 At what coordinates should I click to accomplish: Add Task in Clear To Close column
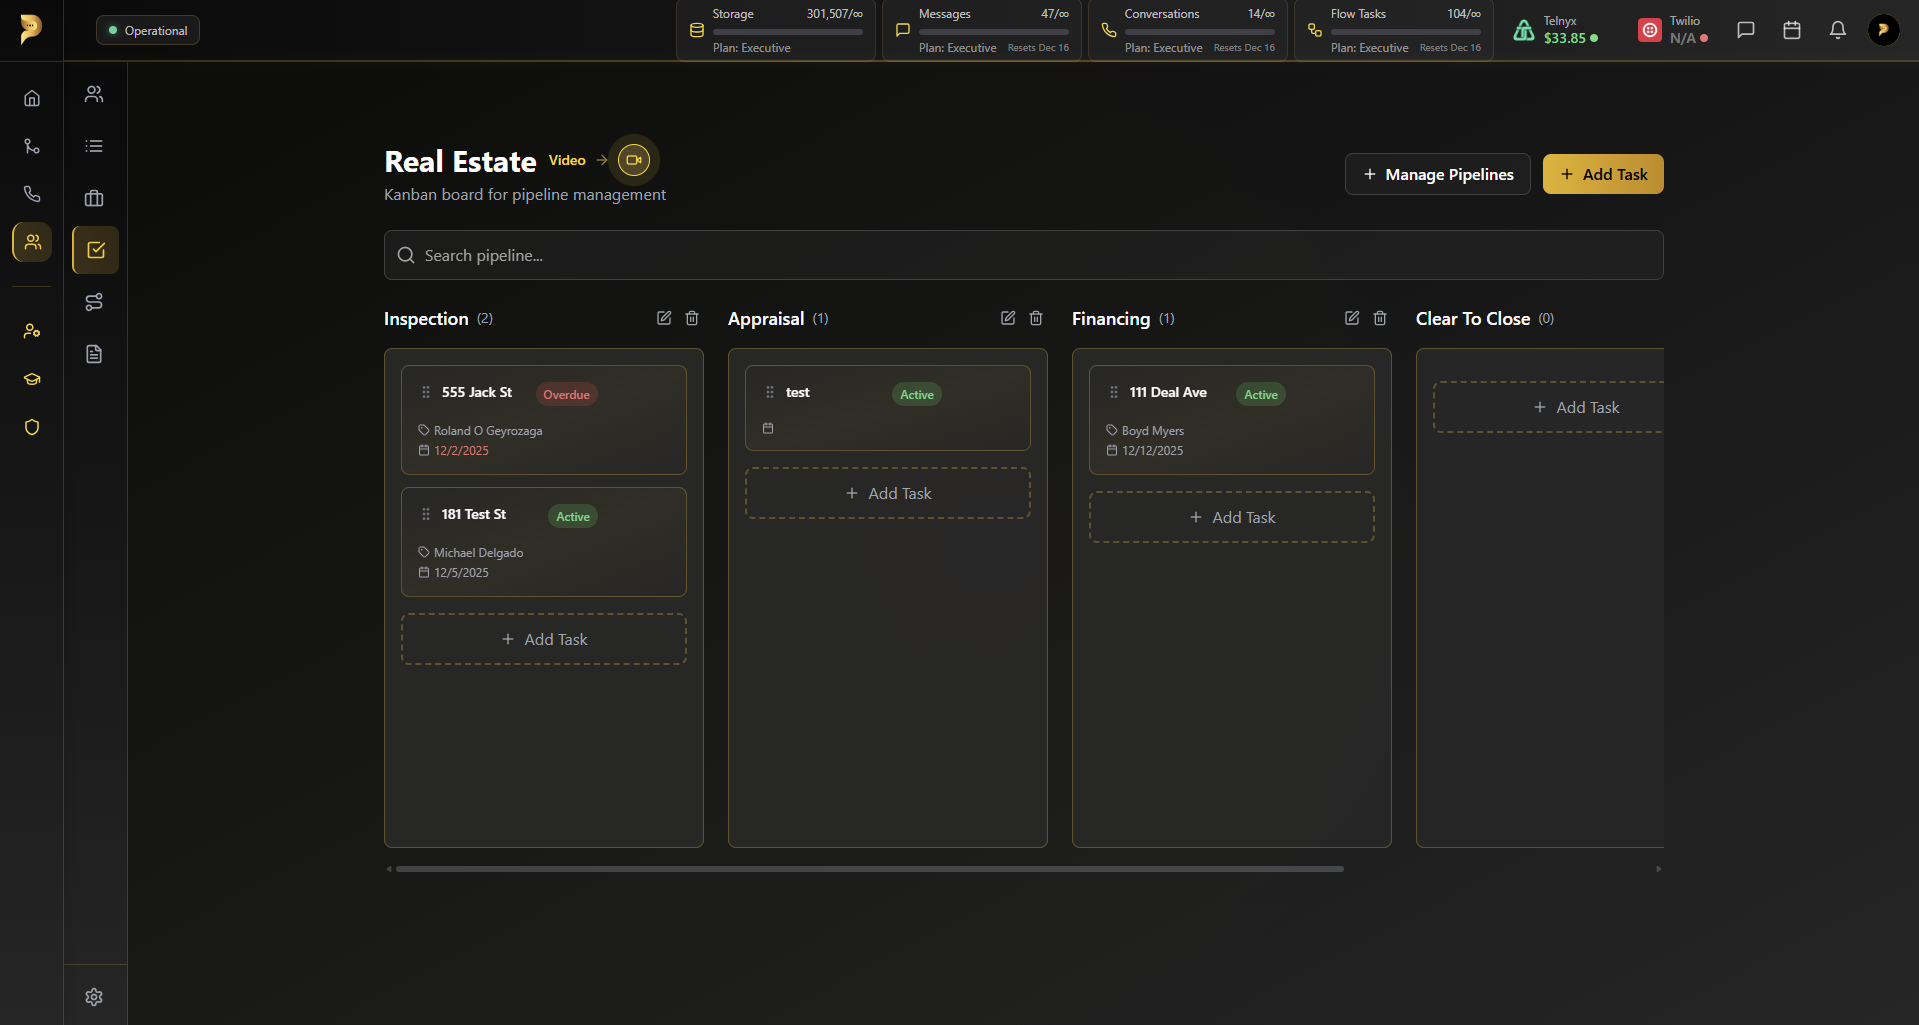pos(1549,407)
